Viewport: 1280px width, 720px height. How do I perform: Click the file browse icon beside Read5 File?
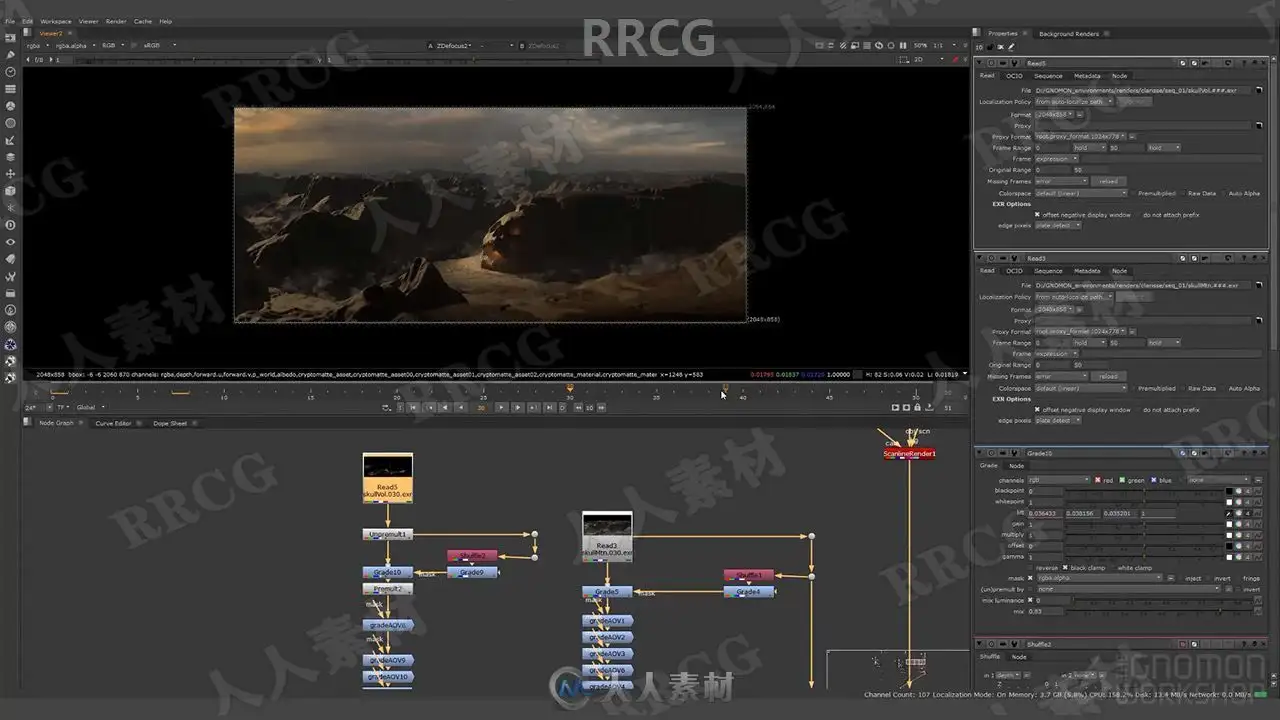click(1257, 90)
